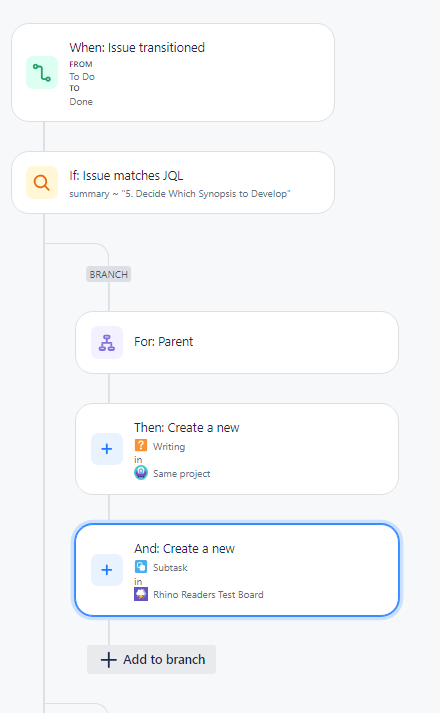Select the And: Create a new Subtask action

click(237, 570)
